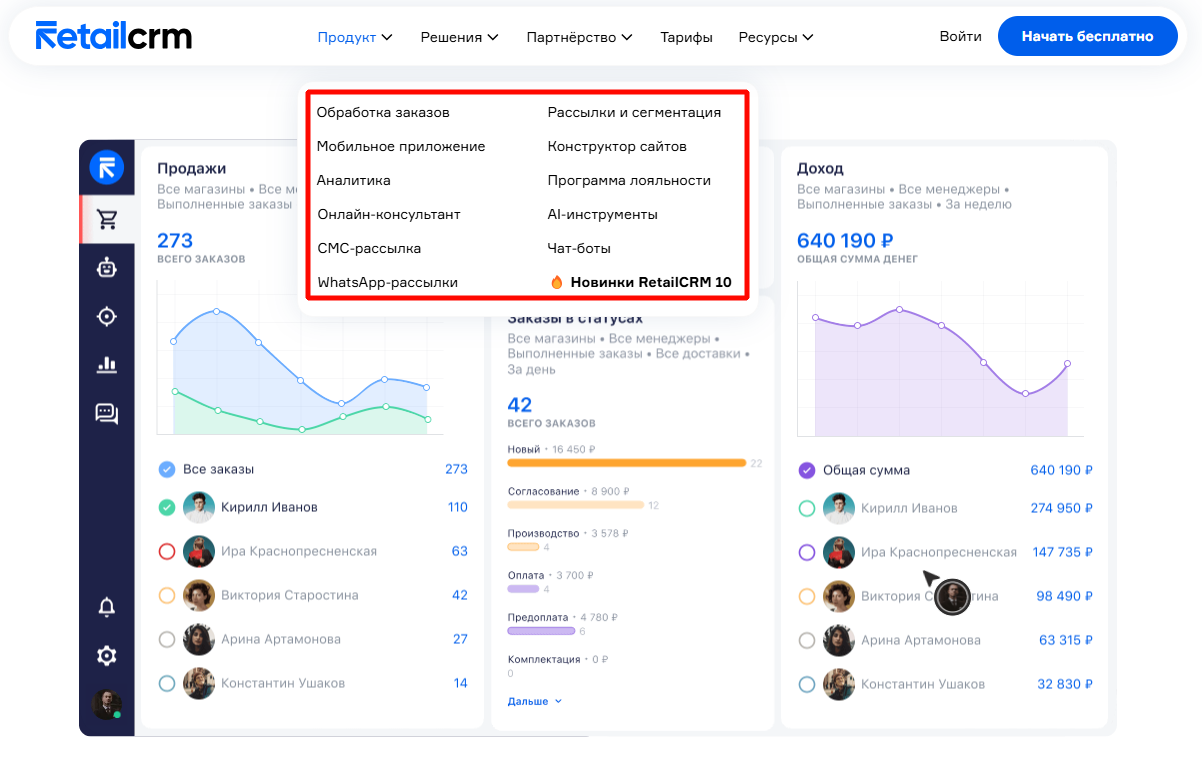This screenshot has width=1202, height=779.
Task: Open Онлайн-консультант menu item
Action: 389,214
